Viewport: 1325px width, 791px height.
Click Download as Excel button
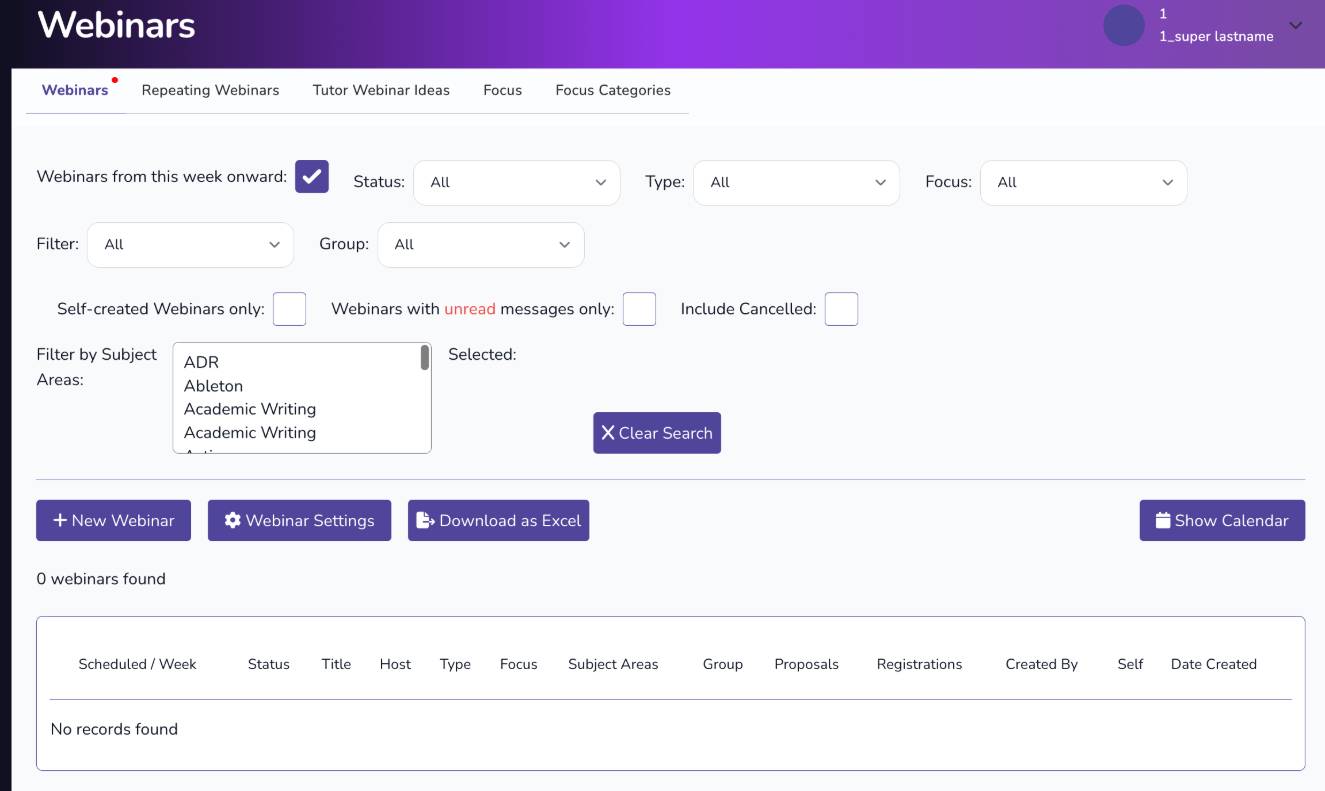[498, 521]
